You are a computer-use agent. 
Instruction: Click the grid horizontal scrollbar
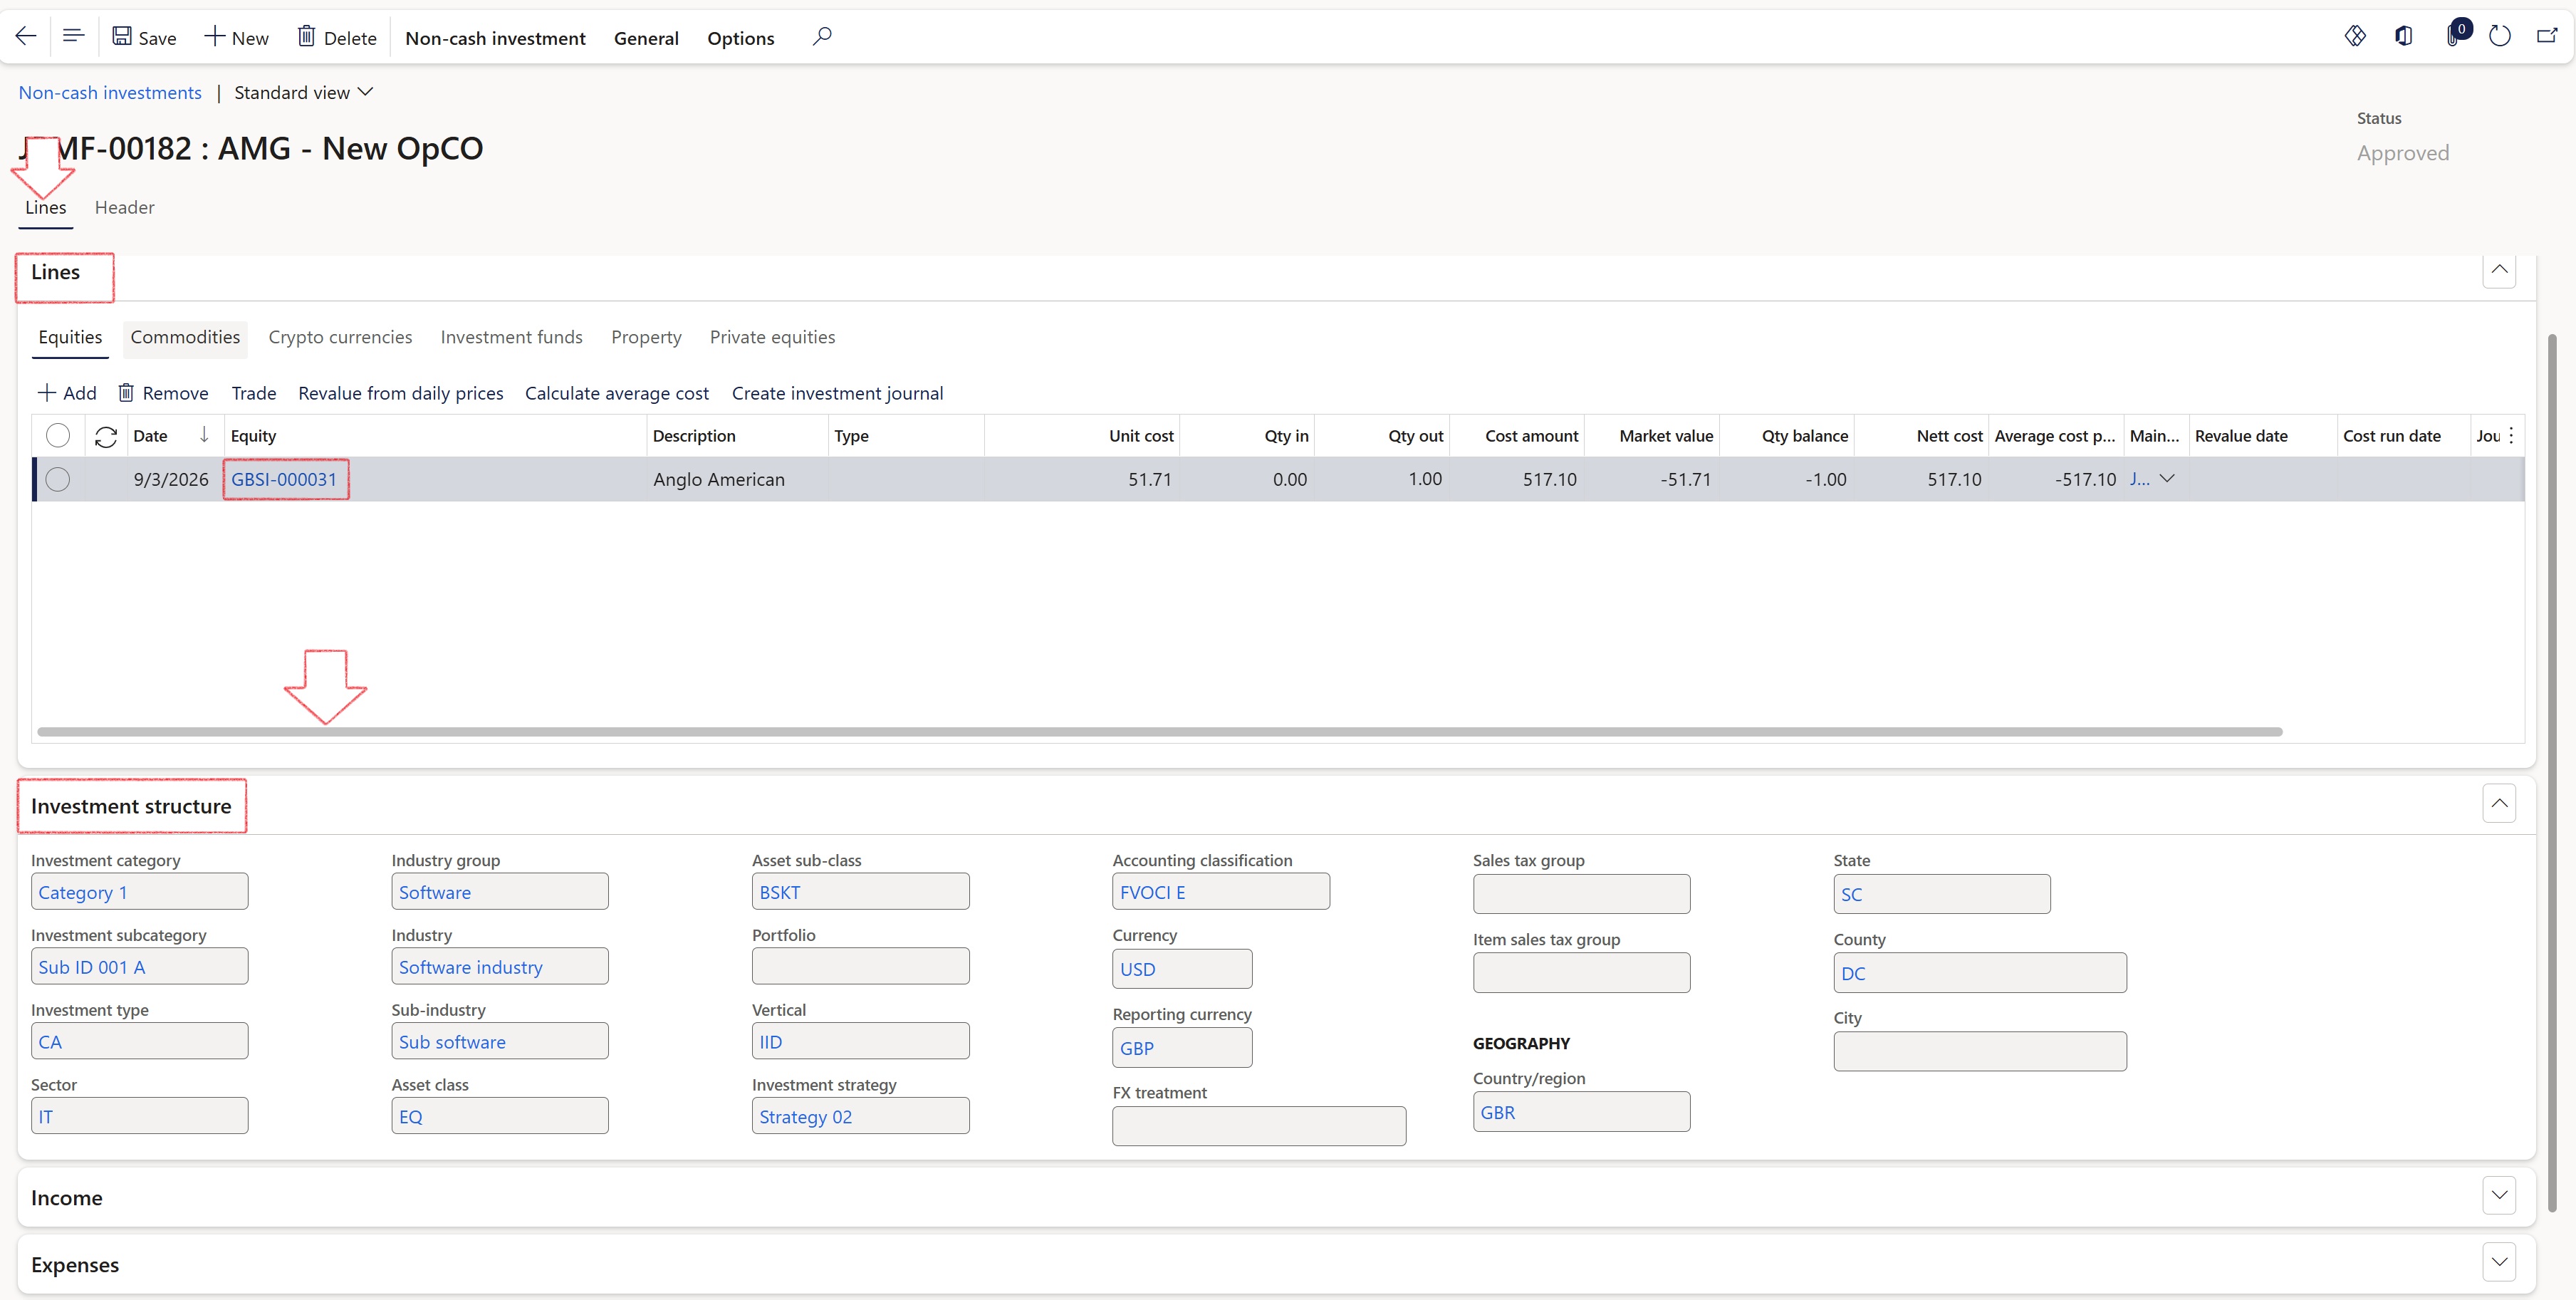point(1160,732)
